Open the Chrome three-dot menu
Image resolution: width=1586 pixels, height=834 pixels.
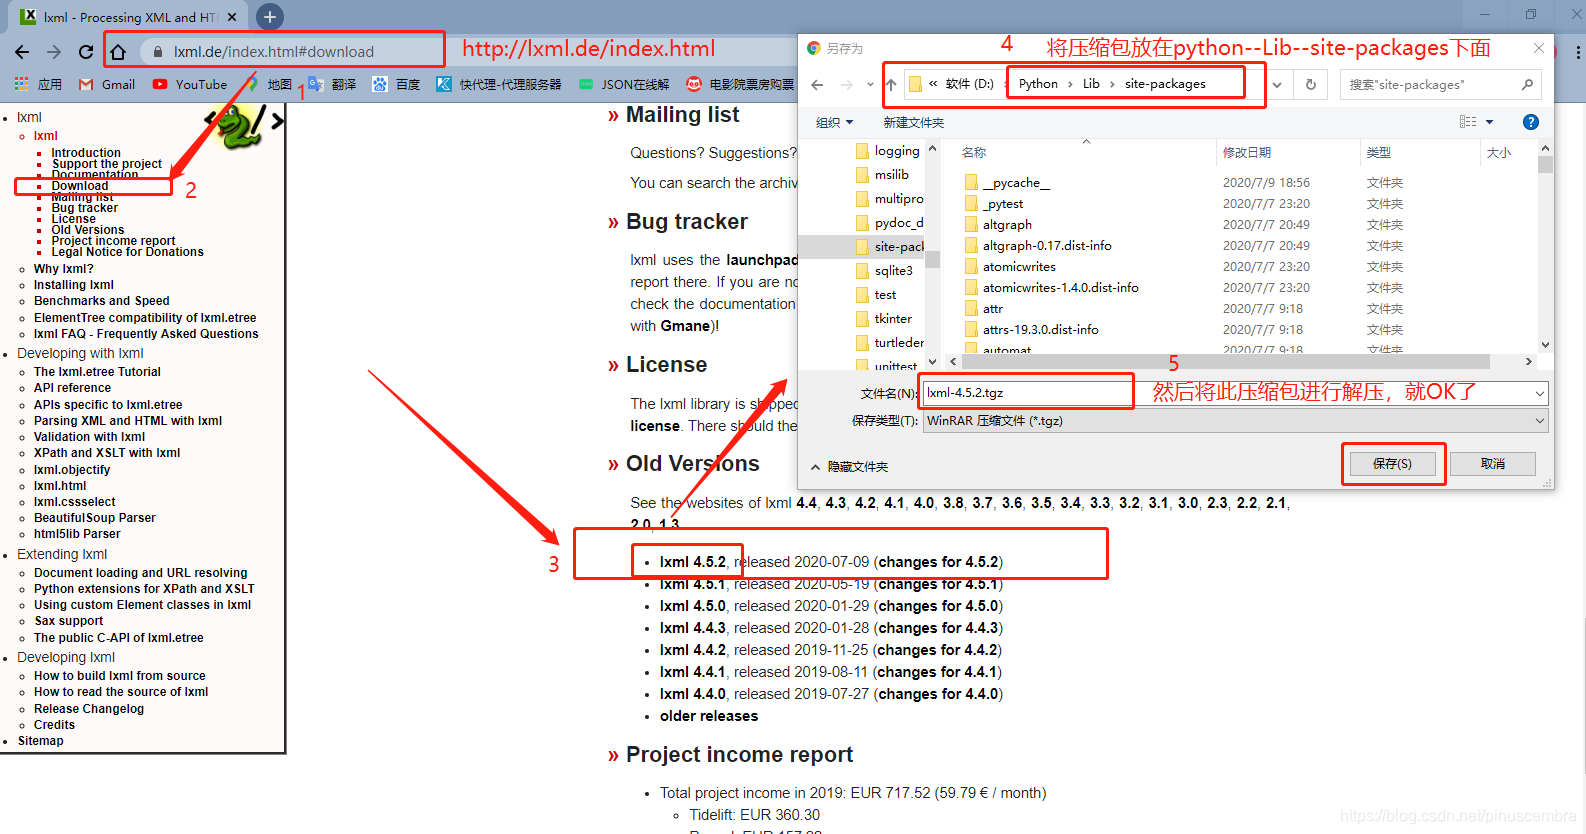1579,52
